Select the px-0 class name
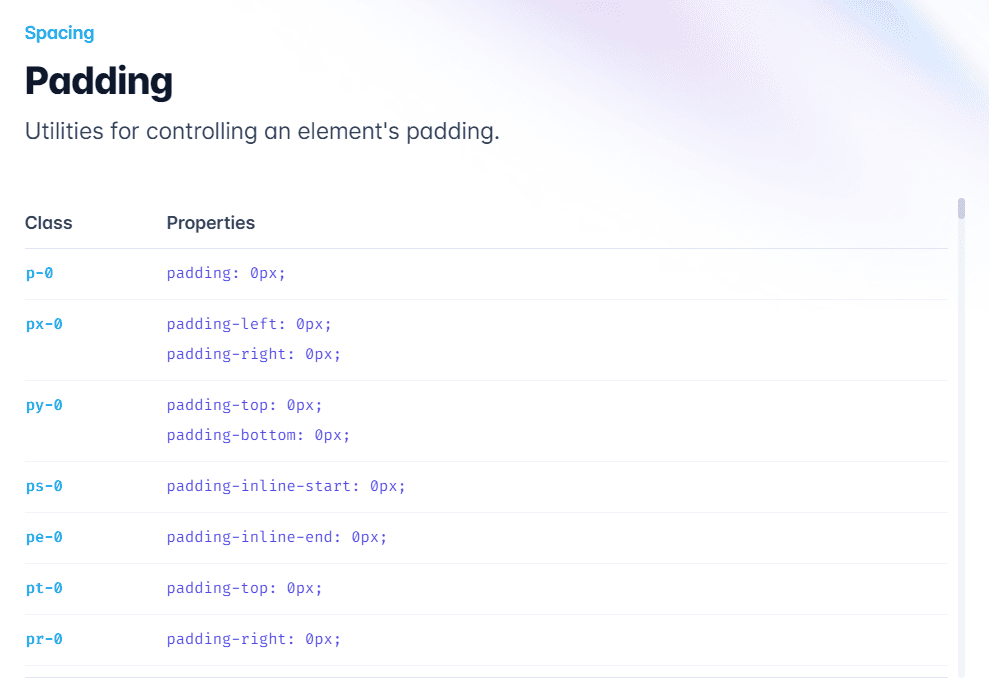The width and height of the screenshot is (989, 685). 44,324
